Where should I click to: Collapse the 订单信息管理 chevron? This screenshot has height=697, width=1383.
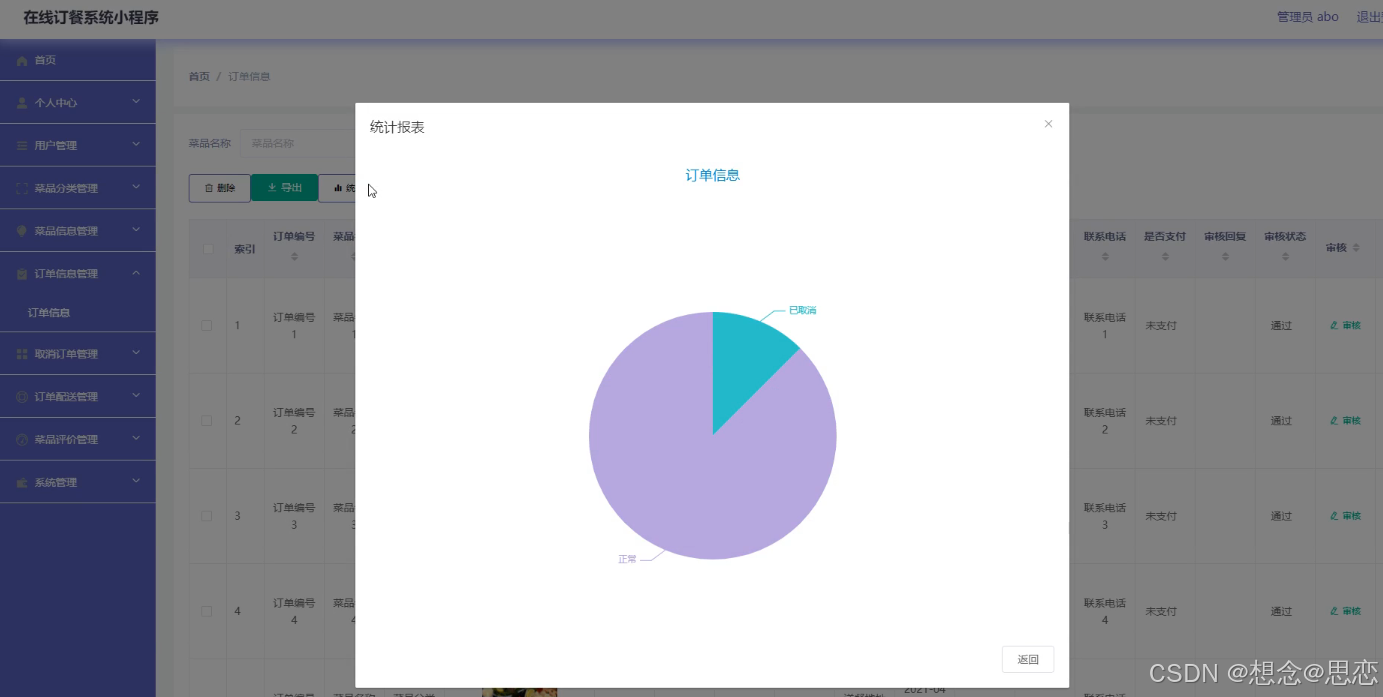[136, 273]
